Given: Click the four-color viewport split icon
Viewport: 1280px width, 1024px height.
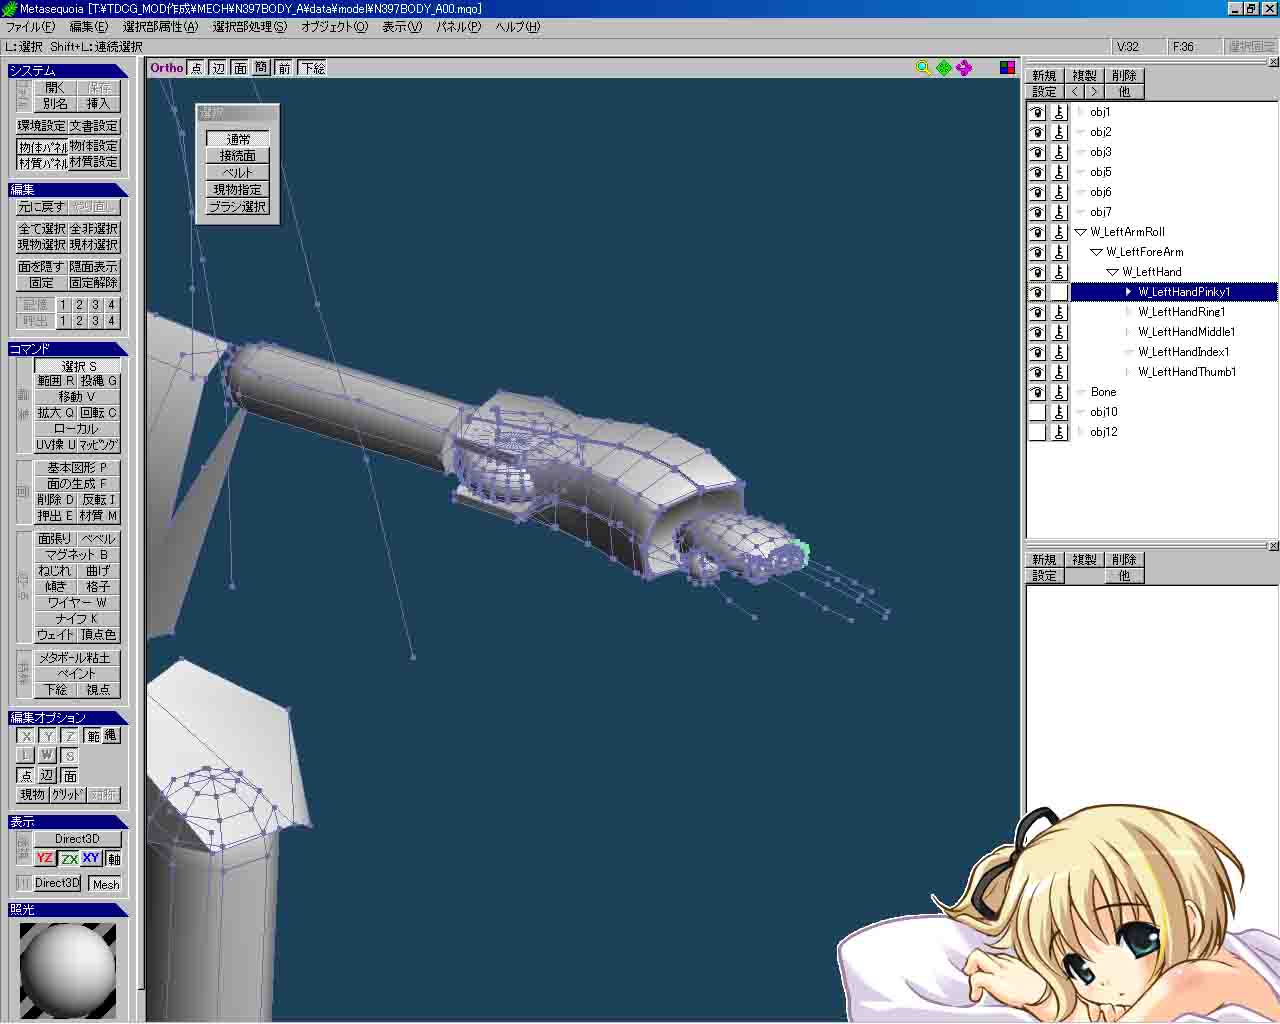Looking at the screenshot, I should click(1007, 67).
